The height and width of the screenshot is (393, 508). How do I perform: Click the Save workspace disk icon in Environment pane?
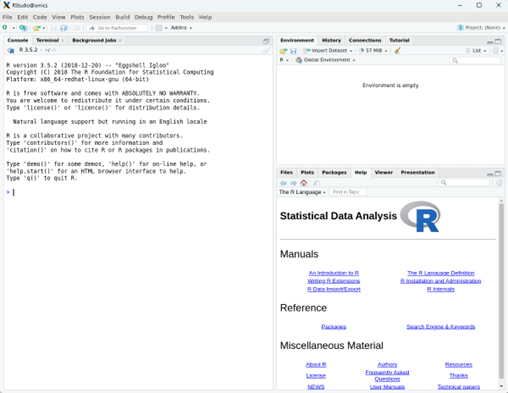coord(293,51)
